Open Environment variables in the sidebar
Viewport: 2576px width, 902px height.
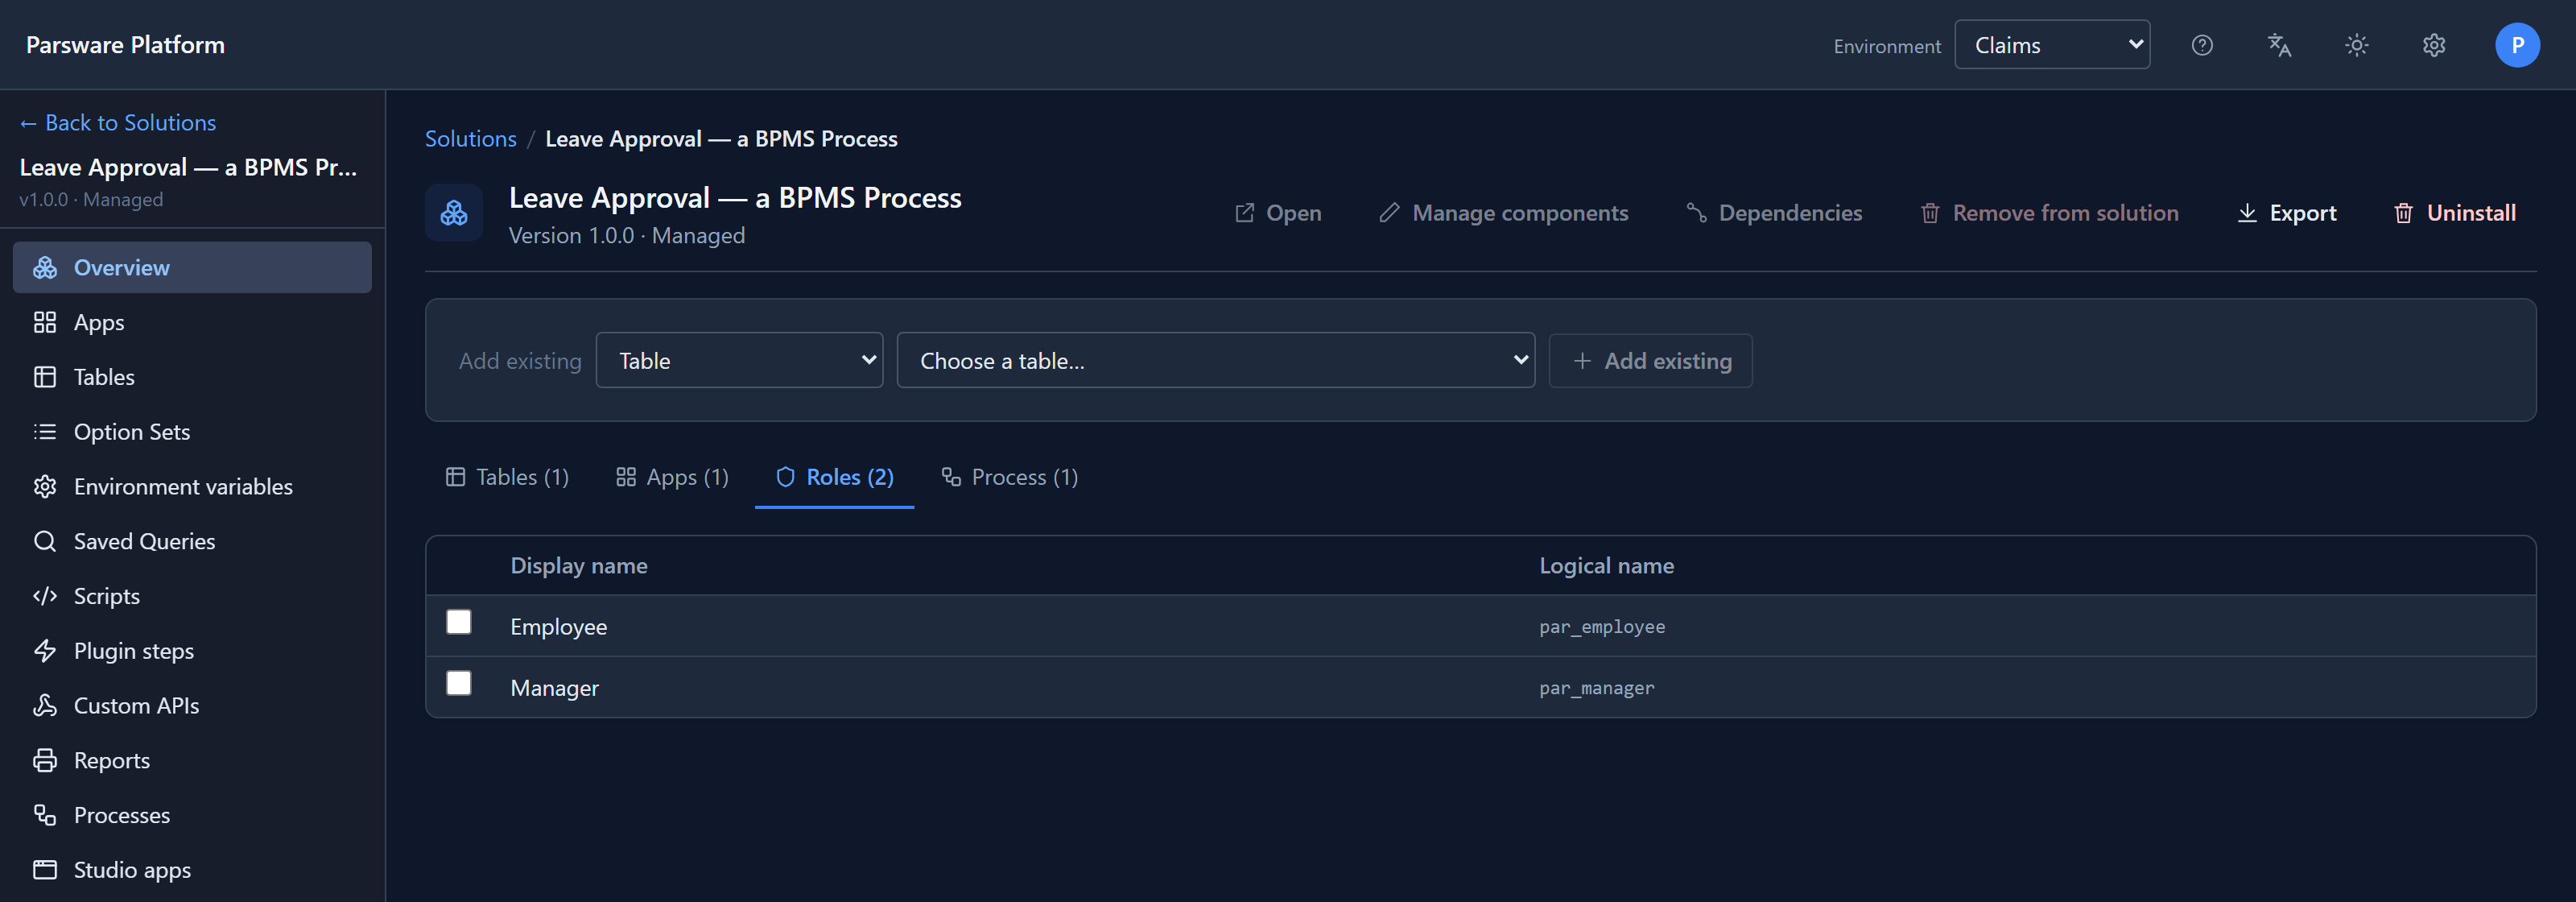pos(192,487)
